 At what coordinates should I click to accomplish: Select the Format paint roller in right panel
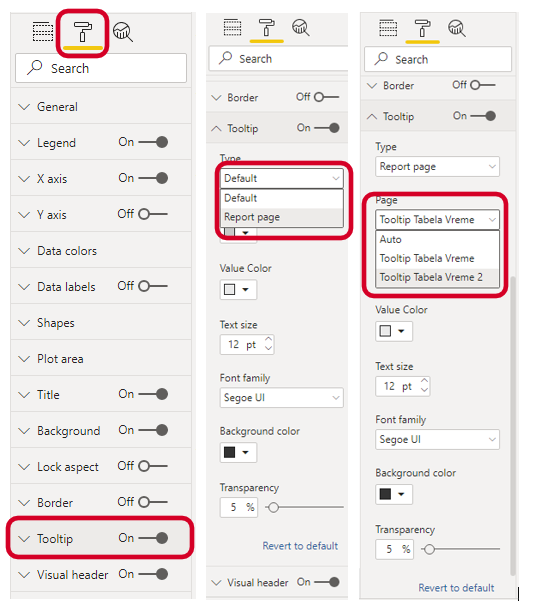pos(423,28)
